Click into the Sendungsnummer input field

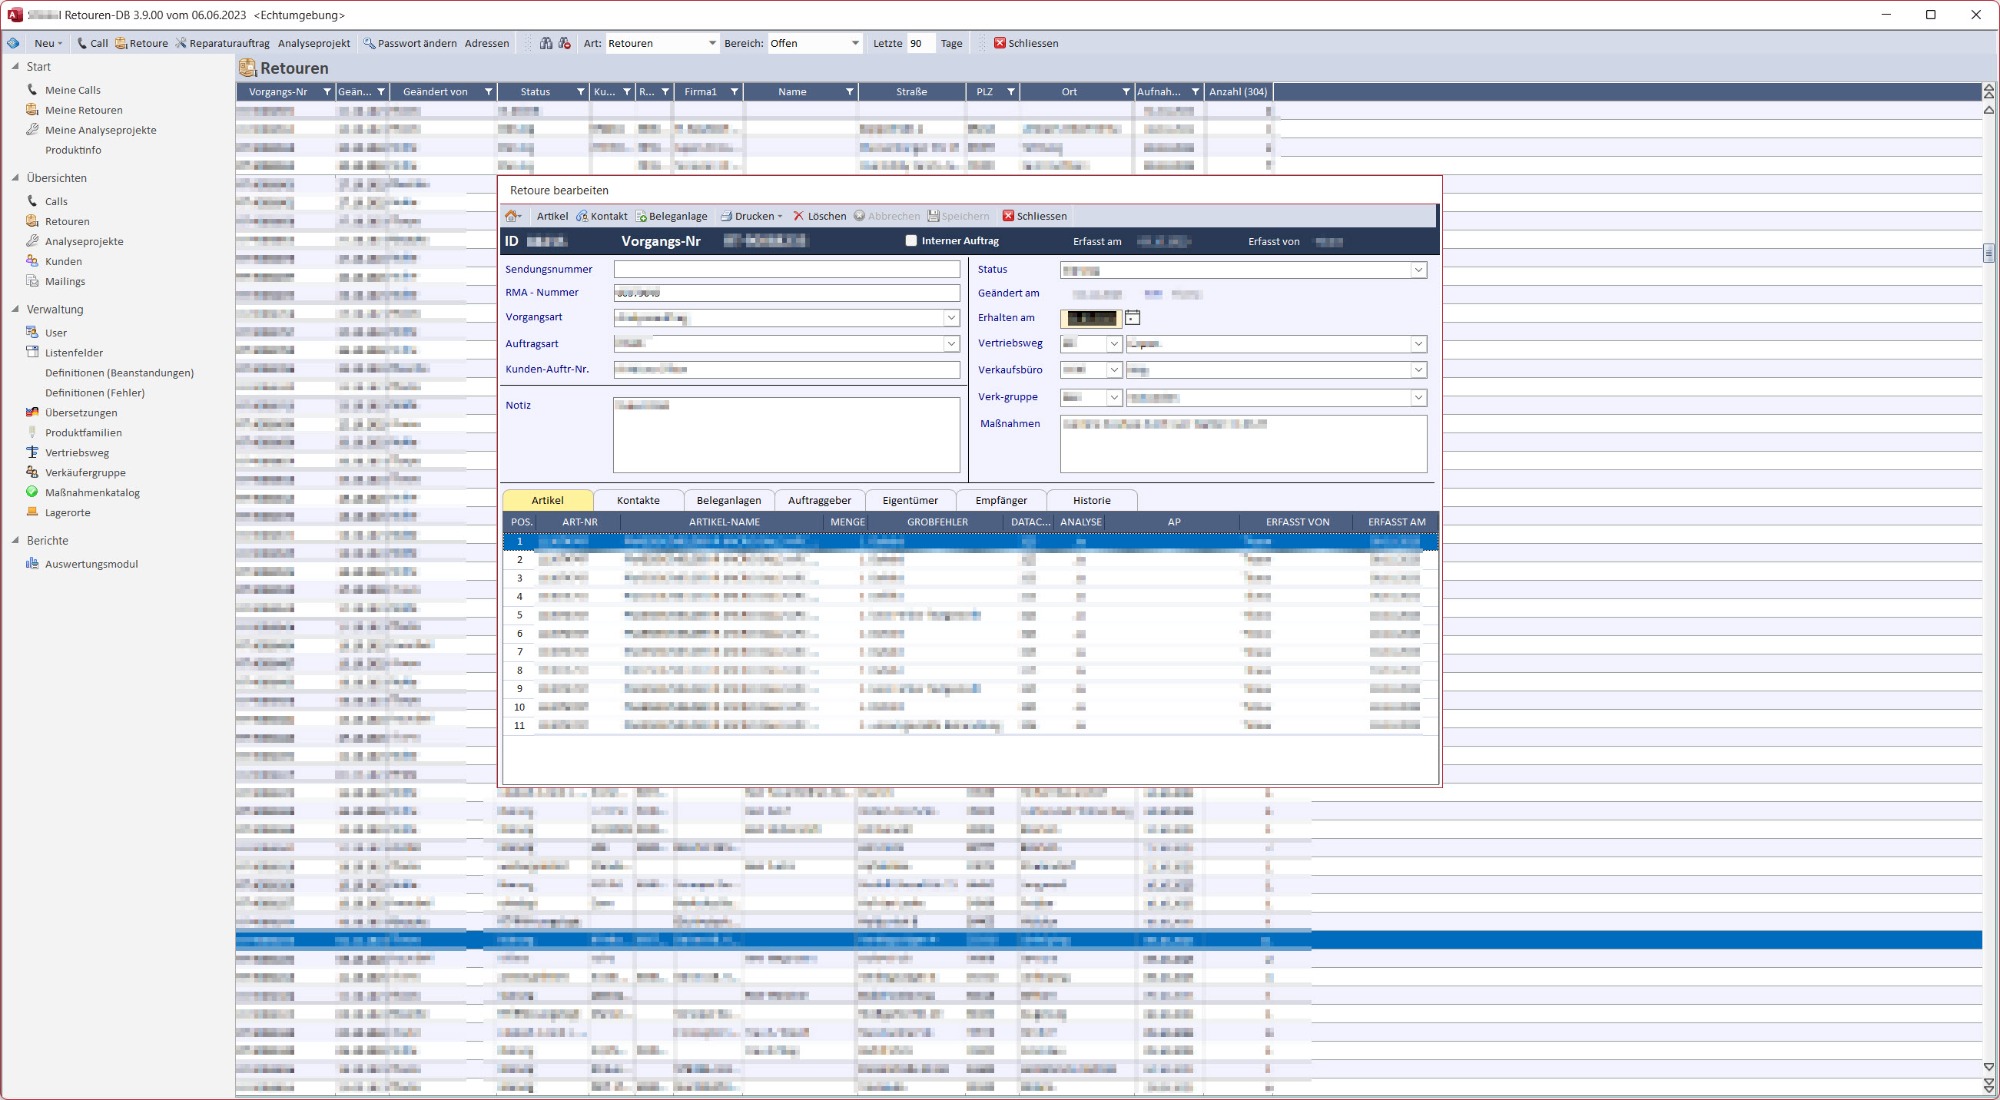pos(786,269)
